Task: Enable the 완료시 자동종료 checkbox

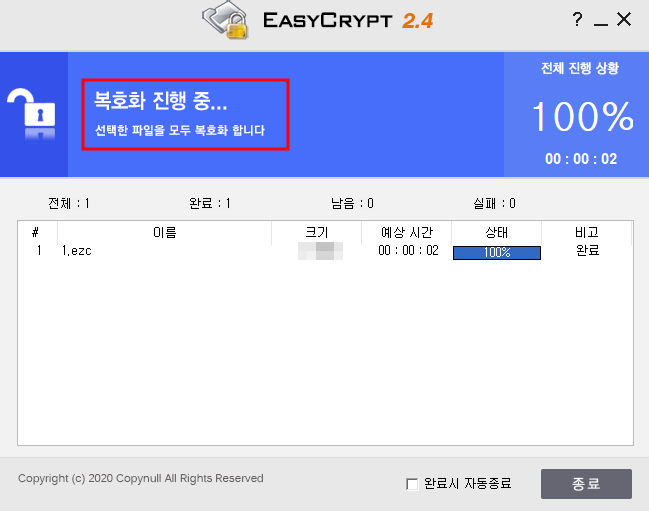Action: [412, 484]
